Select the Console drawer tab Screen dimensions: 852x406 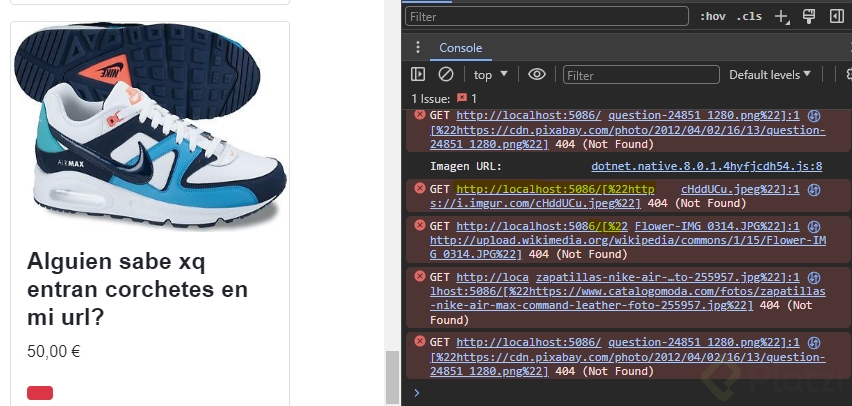(461, 48)
